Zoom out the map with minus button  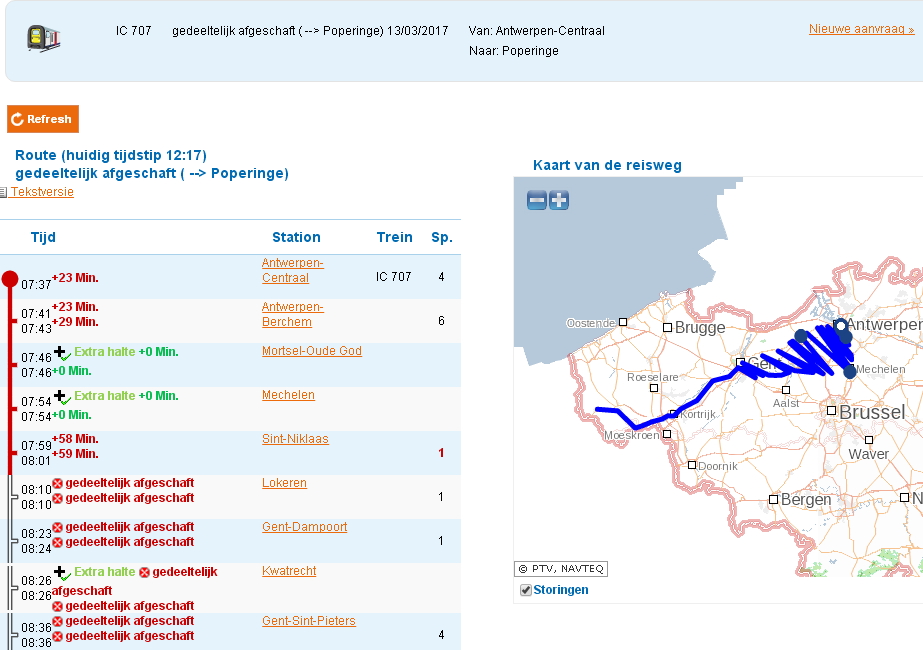pyautogui.click(x=537, y=200)
